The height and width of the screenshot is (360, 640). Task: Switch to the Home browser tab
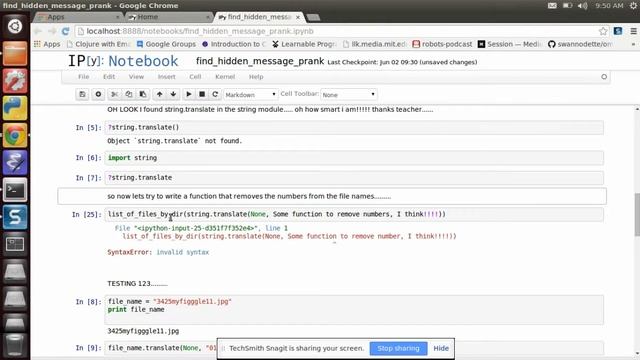click(x=169, y=17)
